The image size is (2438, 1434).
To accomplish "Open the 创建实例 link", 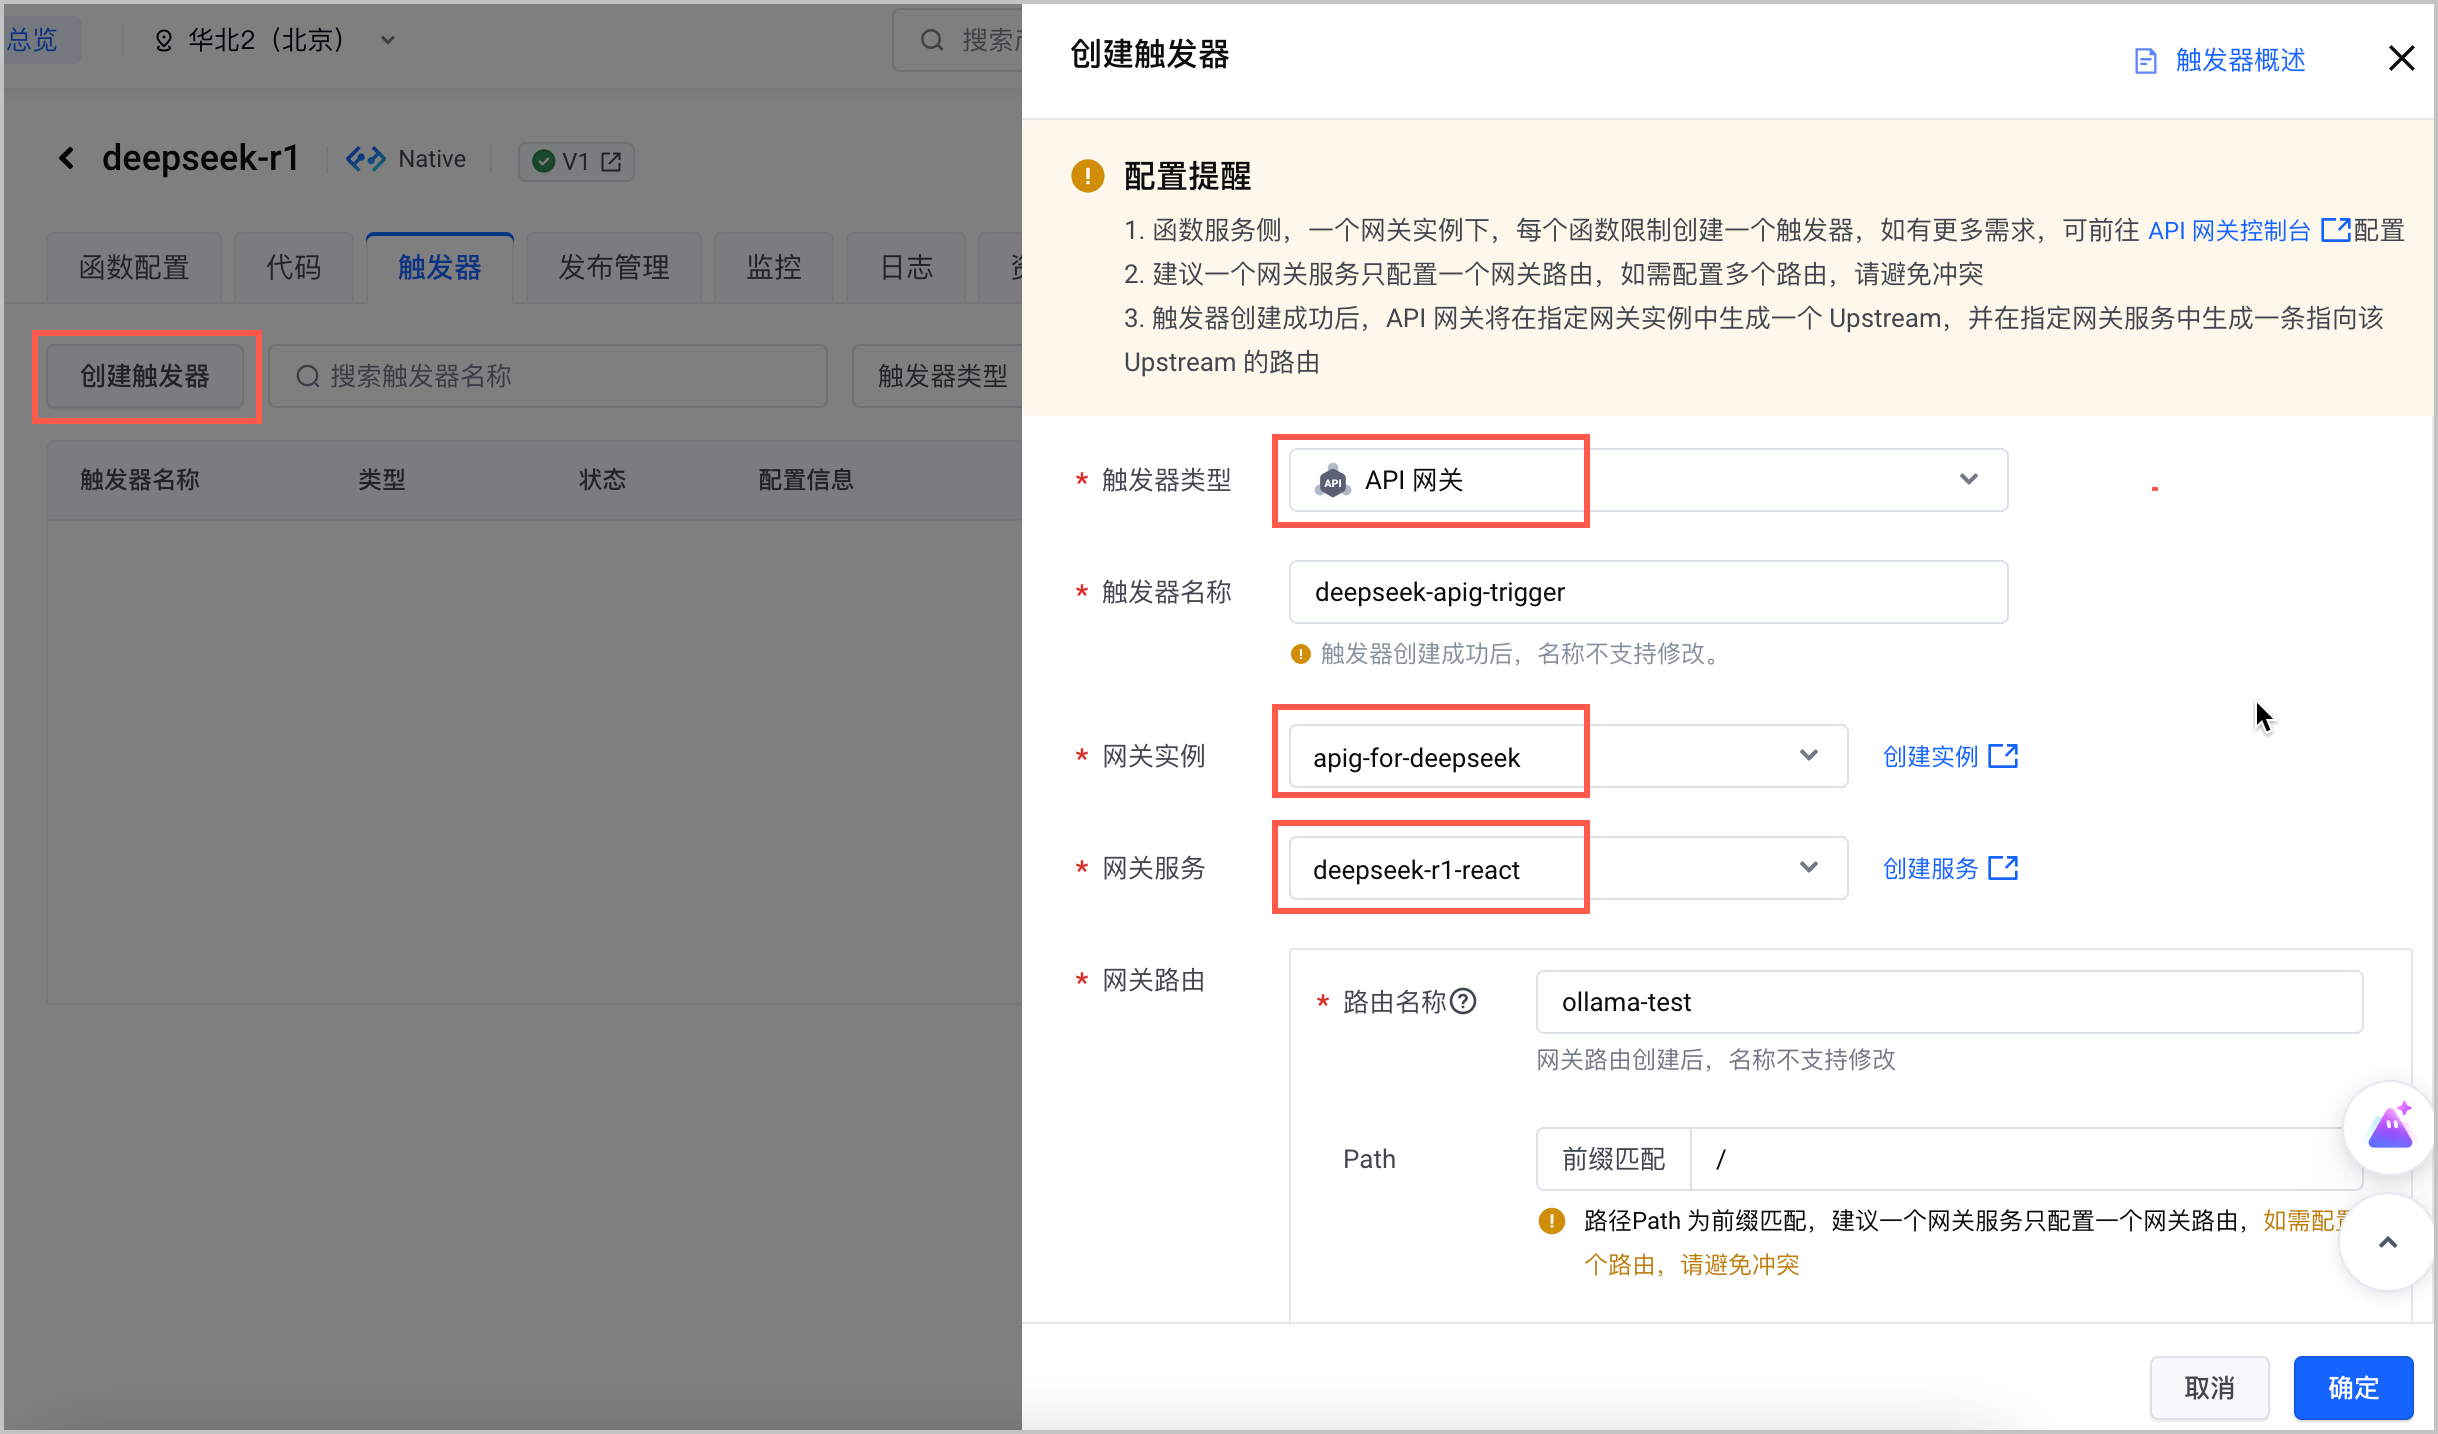I will point(1930,757).
